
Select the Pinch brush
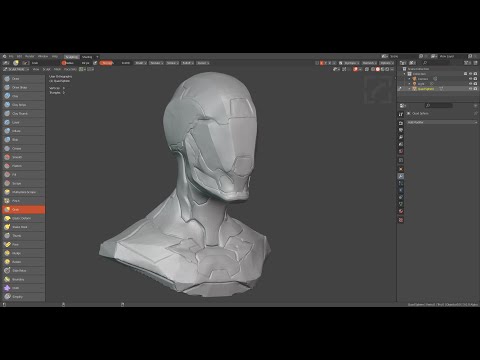pyautogui.click(x=23, y=201)
